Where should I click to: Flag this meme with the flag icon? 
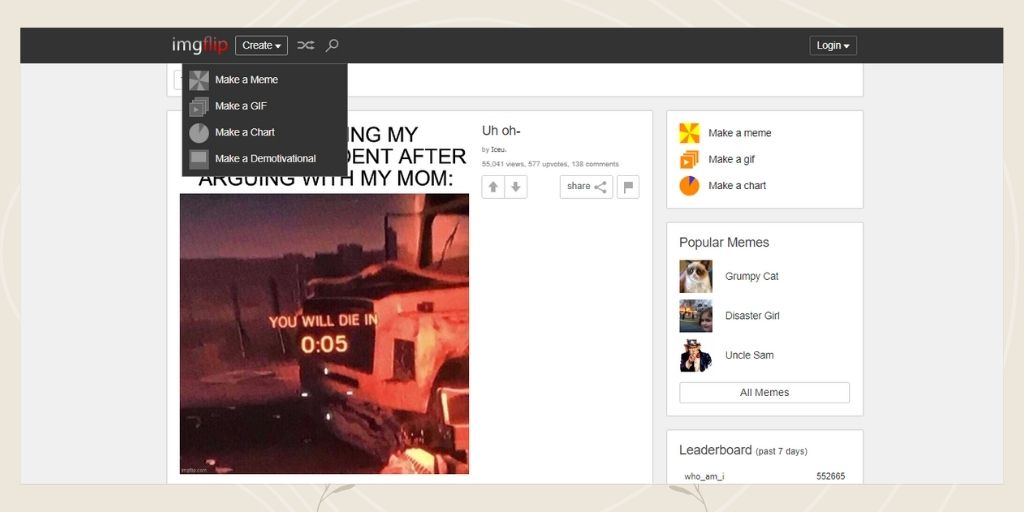tap(628, 187)
